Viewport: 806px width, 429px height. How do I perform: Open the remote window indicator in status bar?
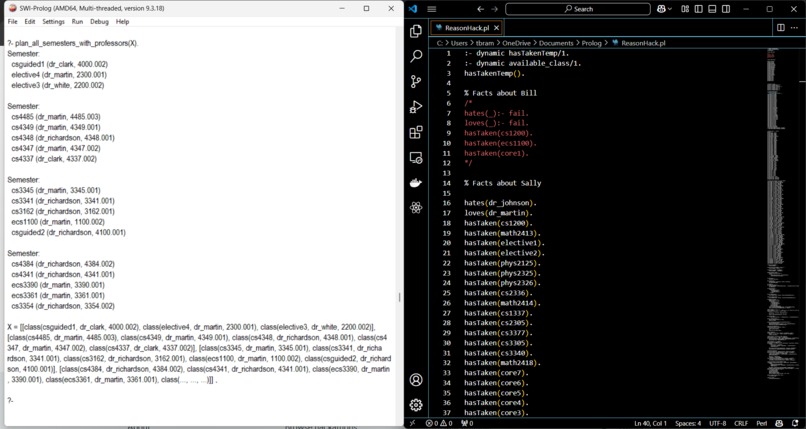[x=412, y=423]
